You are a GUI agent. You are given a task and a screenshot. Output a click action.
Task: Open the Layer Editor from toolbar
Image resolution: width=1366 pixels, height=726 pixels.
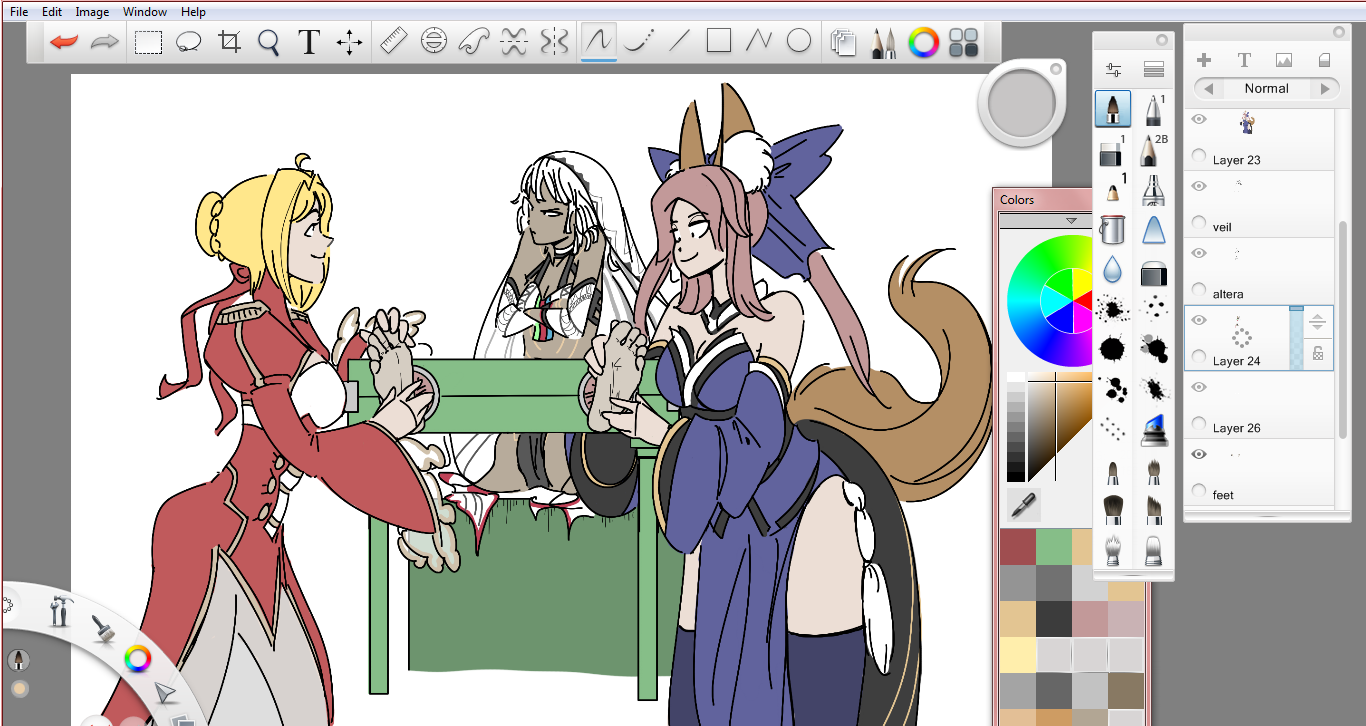844,42
